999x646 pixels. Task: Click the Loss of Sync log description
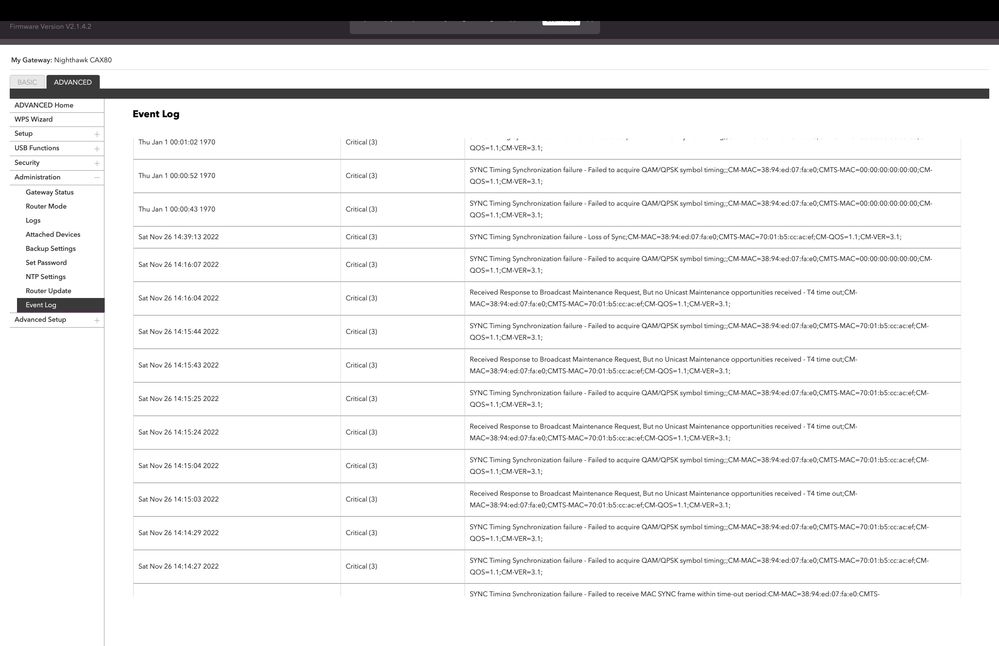685,236
